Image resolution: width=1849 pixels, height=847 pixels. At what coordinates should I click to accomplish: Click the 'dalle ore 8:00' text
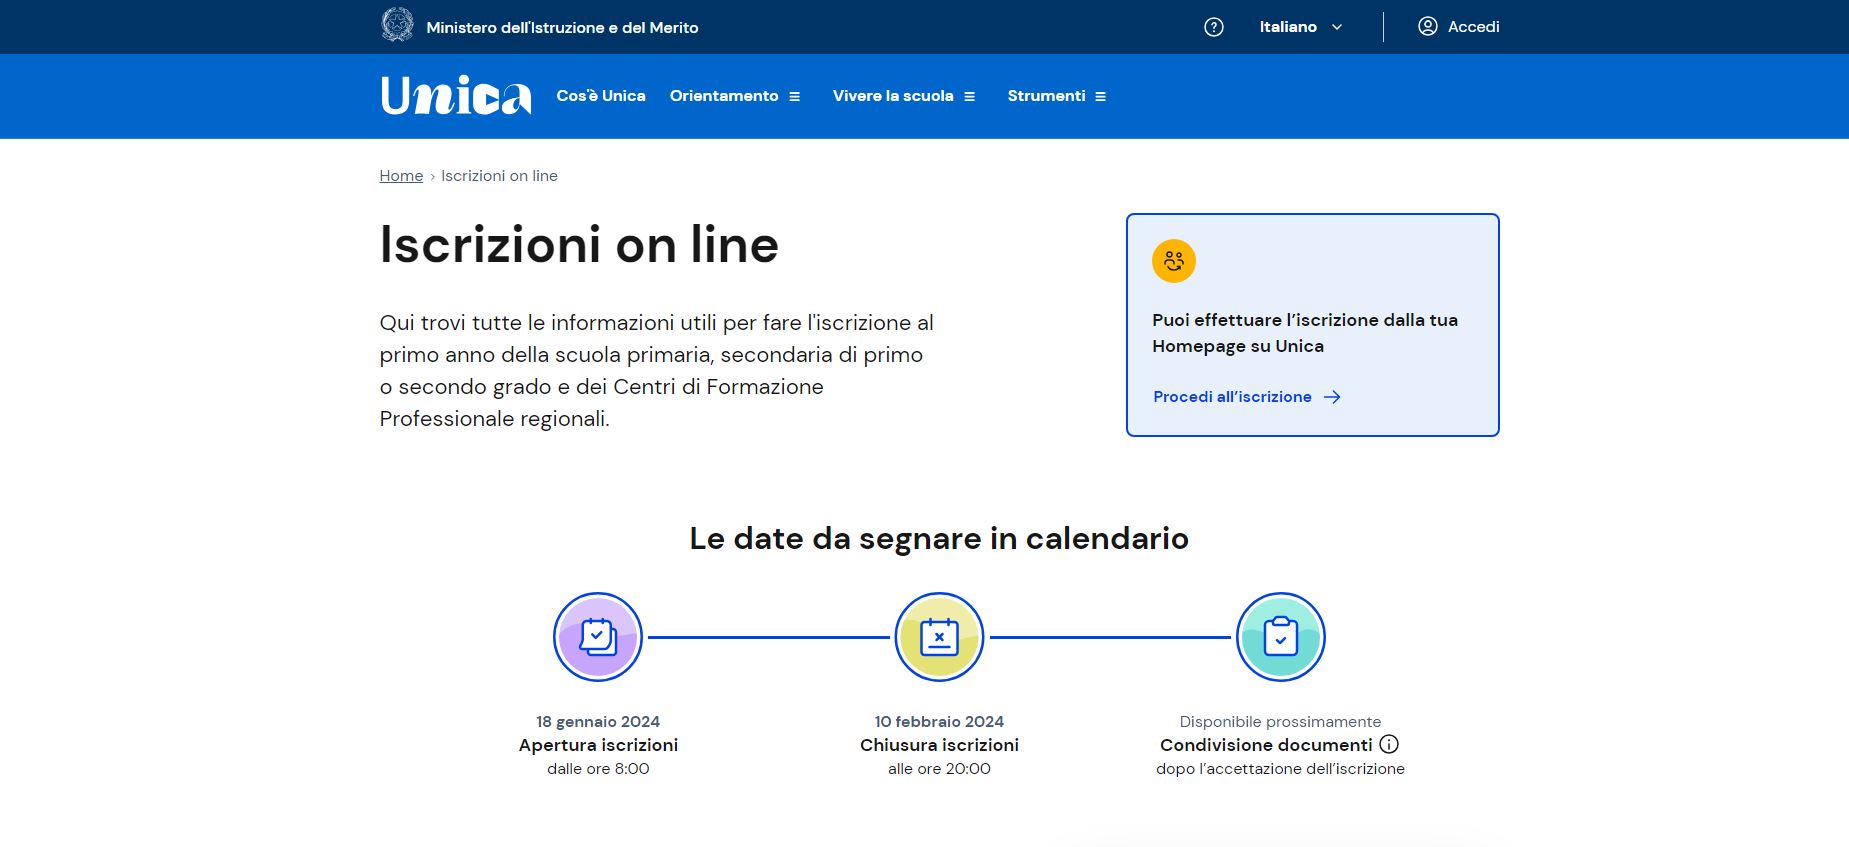(x=598, y=769)
